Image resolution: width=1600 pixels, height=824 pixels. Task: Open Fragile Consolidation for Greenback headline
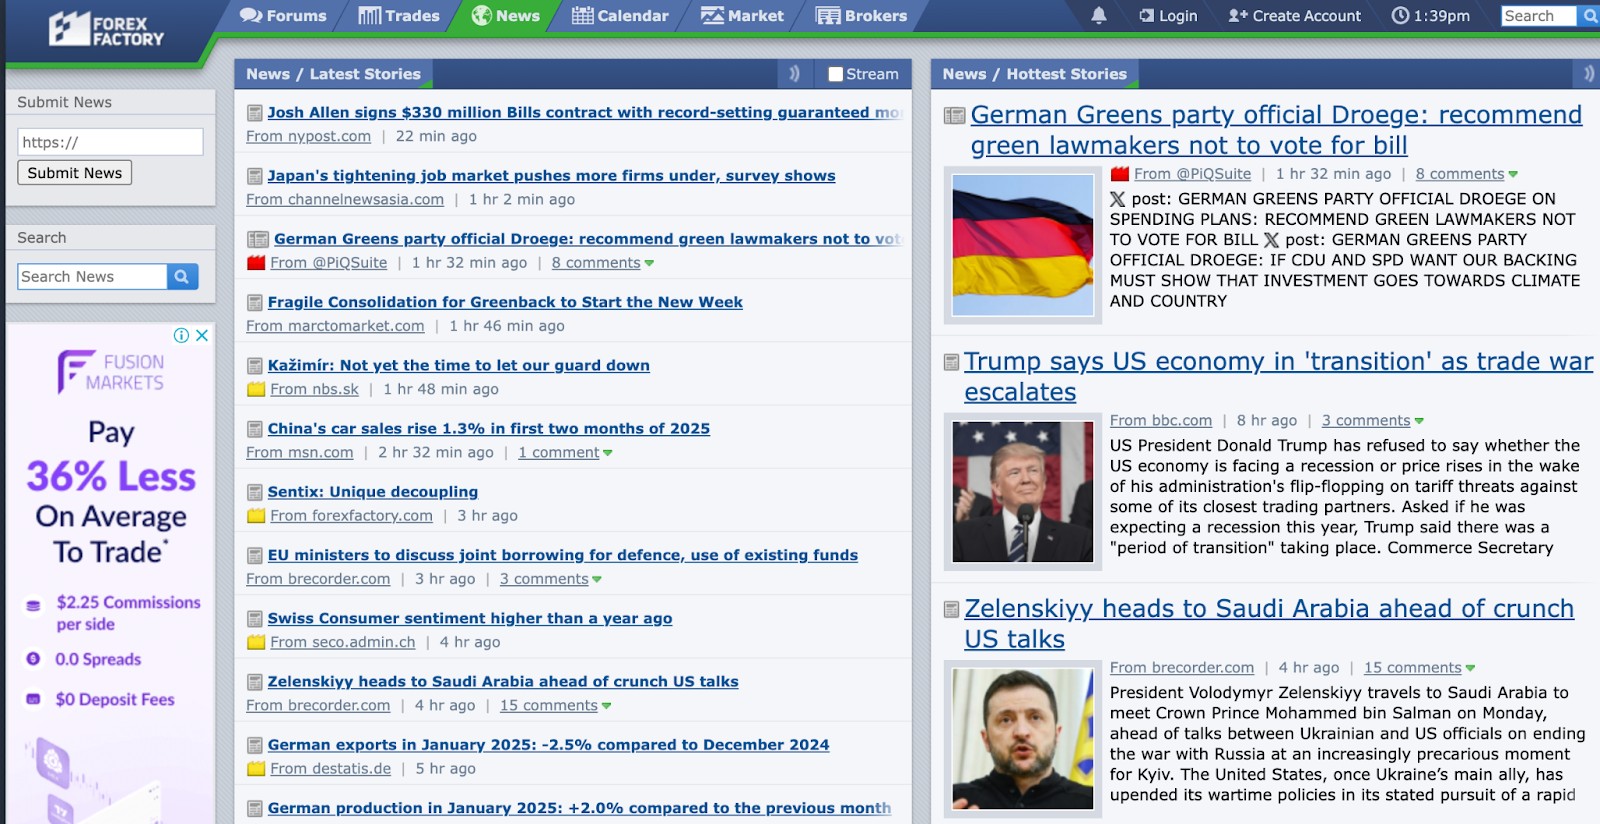pos(505,302)
